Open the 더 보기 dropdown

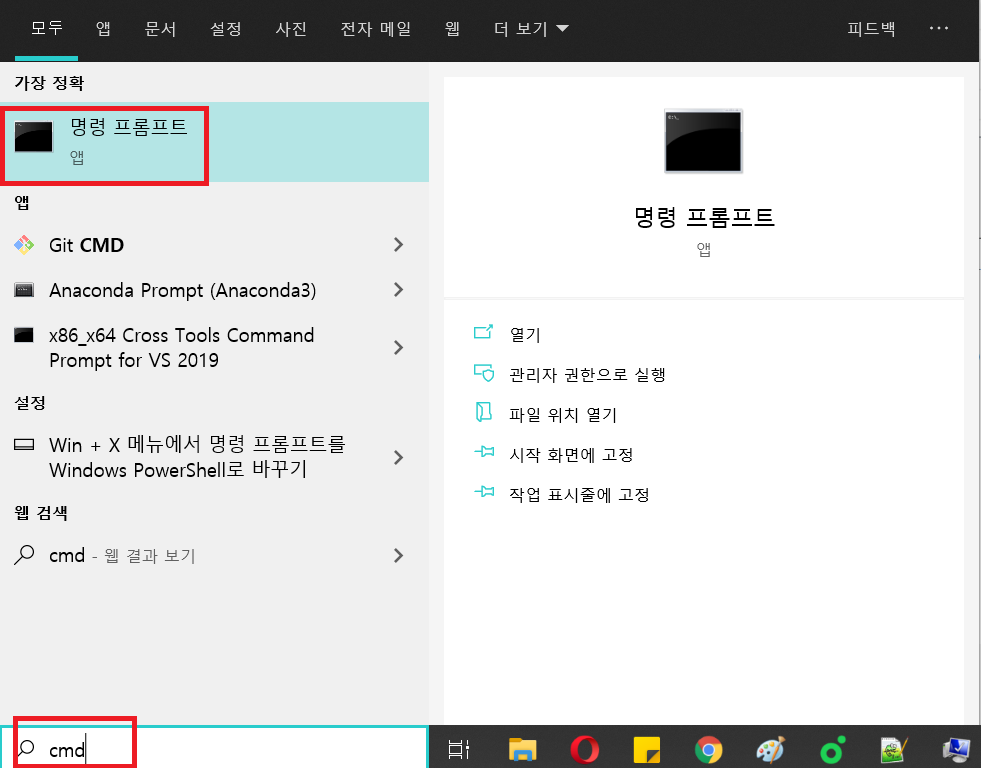click(531, 29)
